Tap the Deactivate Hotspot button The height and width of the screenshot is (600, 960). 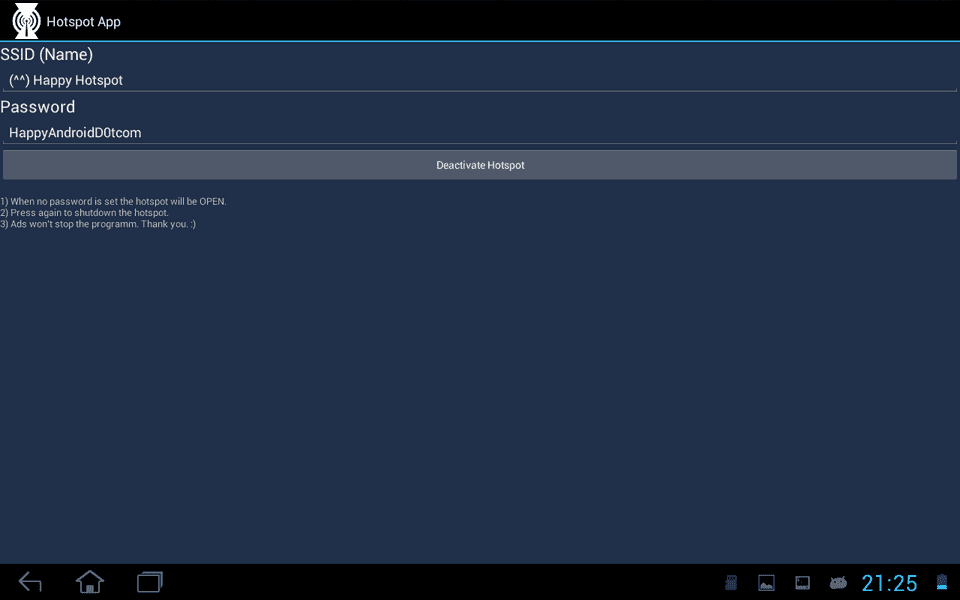coord(480,165)
